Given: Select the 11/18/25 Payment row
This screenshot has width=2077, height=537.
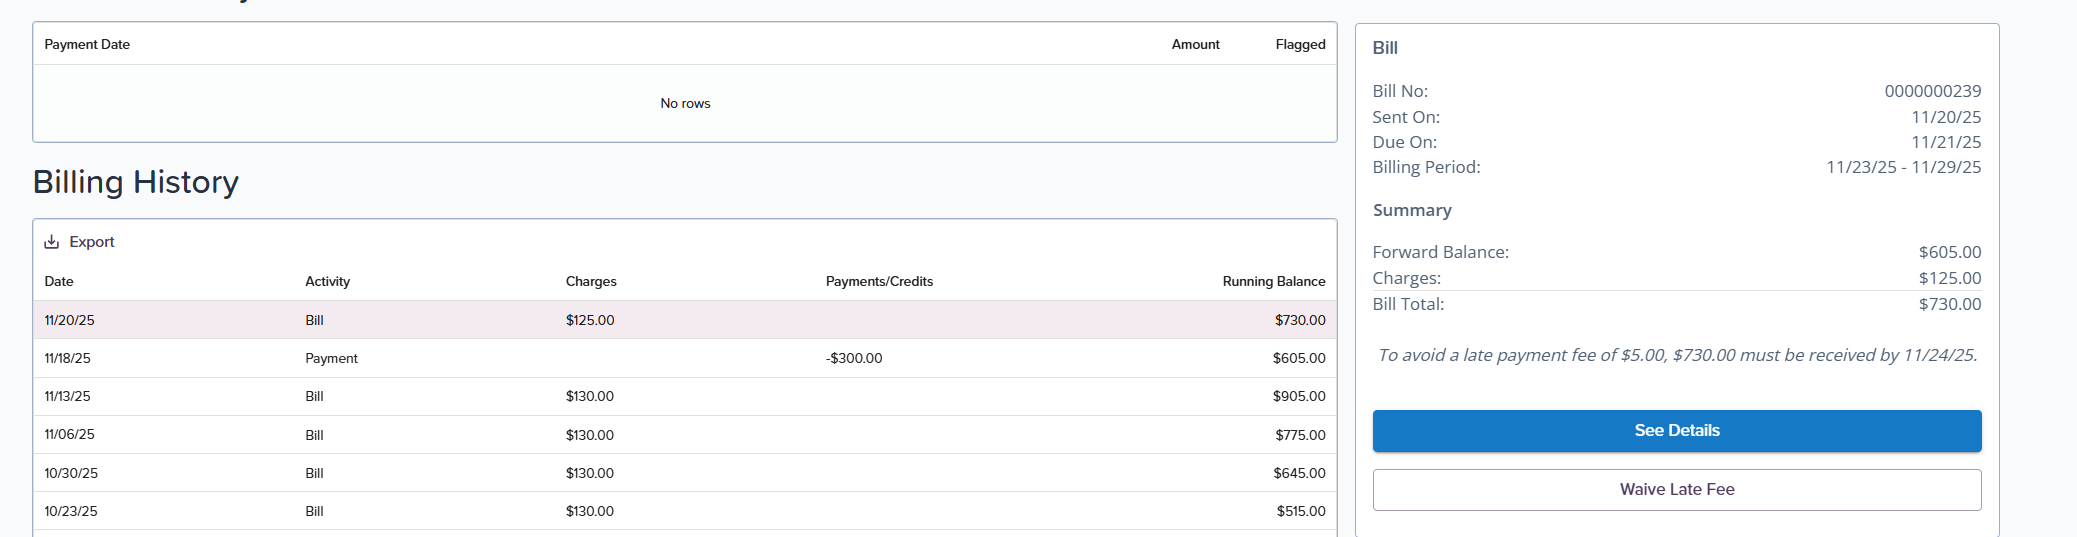Looking at the screenshot, I should pos(684,358).
